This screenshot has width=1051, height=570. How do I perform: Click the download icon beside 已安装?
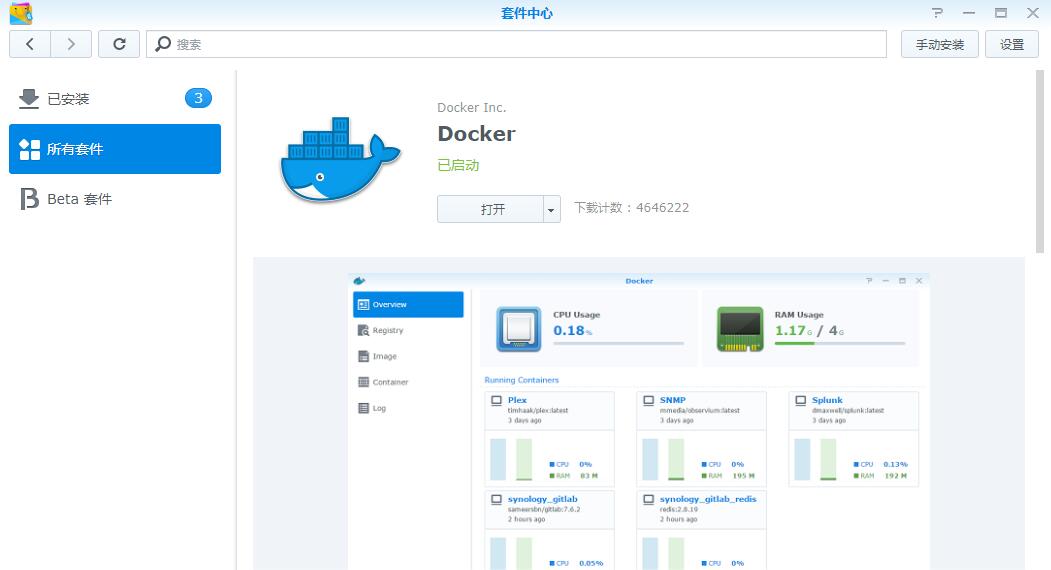pyautogui.click(x=29, y=98)
